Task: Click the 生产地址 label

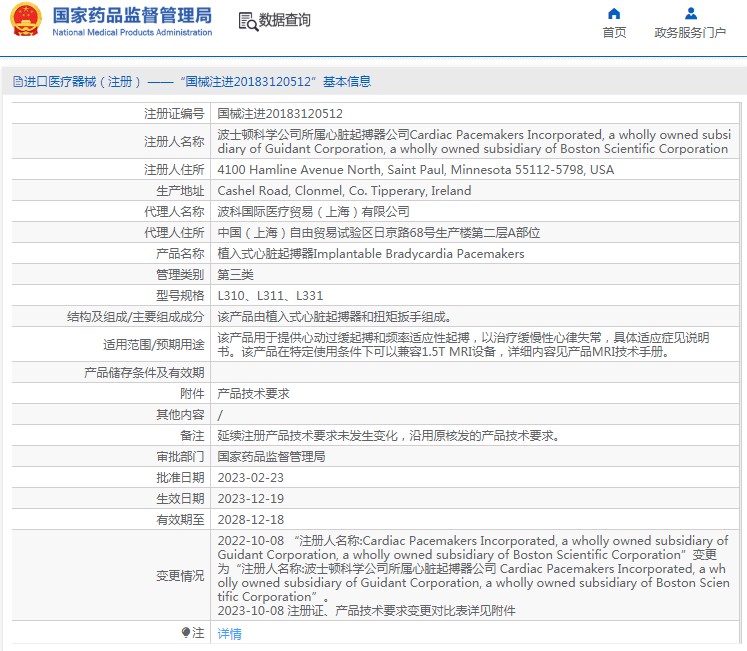Action: pos(180,191)
